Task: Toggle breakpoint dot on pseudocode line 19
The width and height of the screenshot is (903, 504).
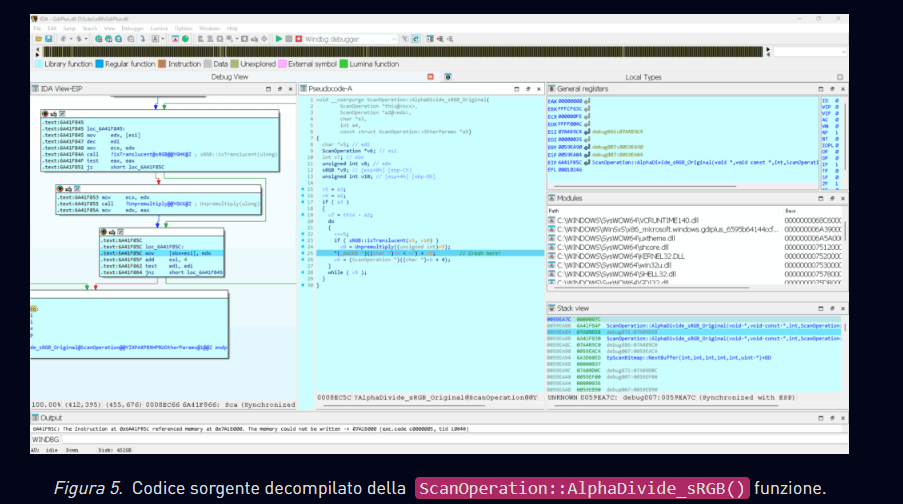Action: click(303, 215)
